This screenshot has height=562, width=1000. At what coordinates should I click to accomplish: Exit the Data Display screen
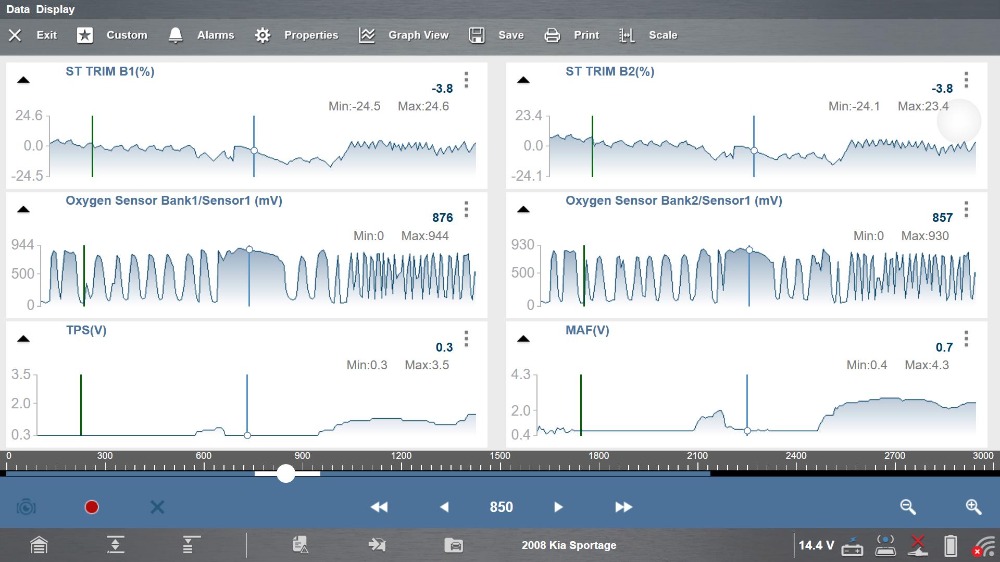pyautogui.click(x=33, y=35)
